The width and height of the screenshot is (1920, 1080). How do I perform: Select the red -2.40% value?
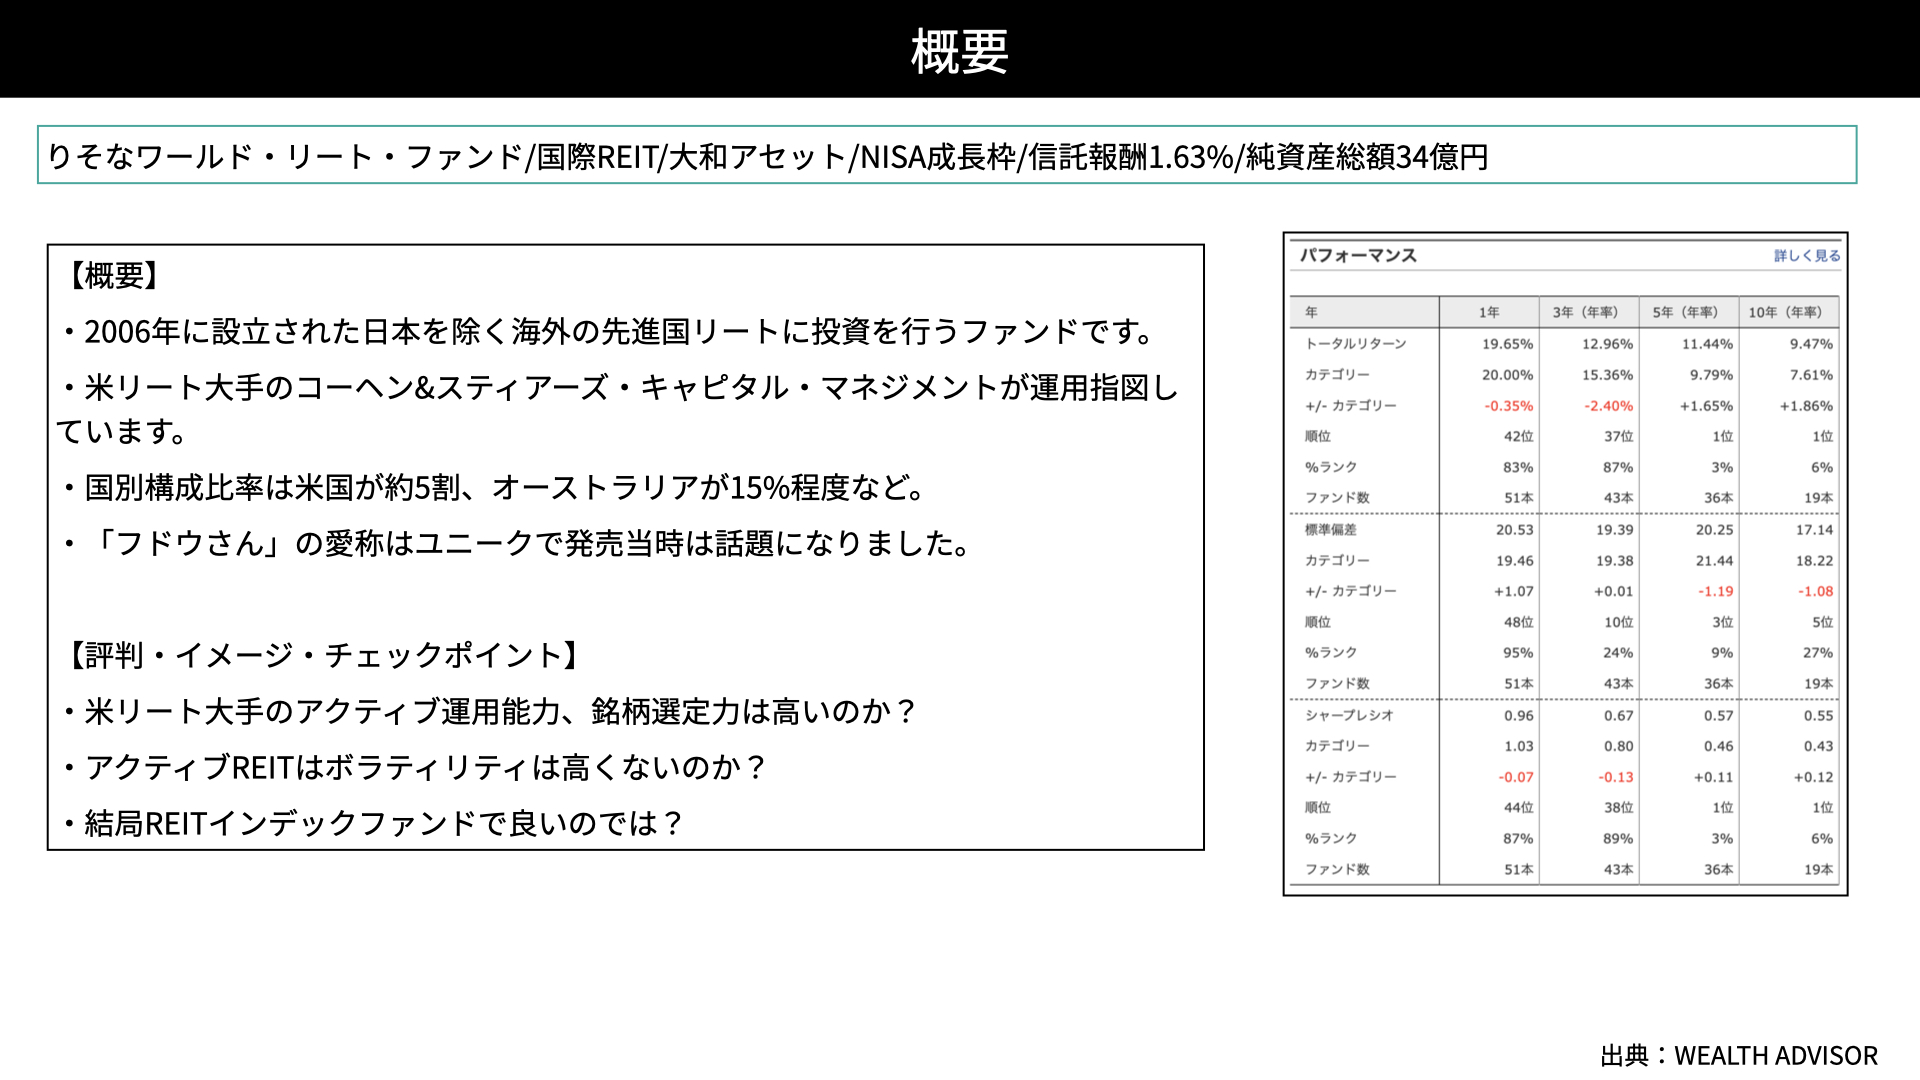[x=1608, y=406]
